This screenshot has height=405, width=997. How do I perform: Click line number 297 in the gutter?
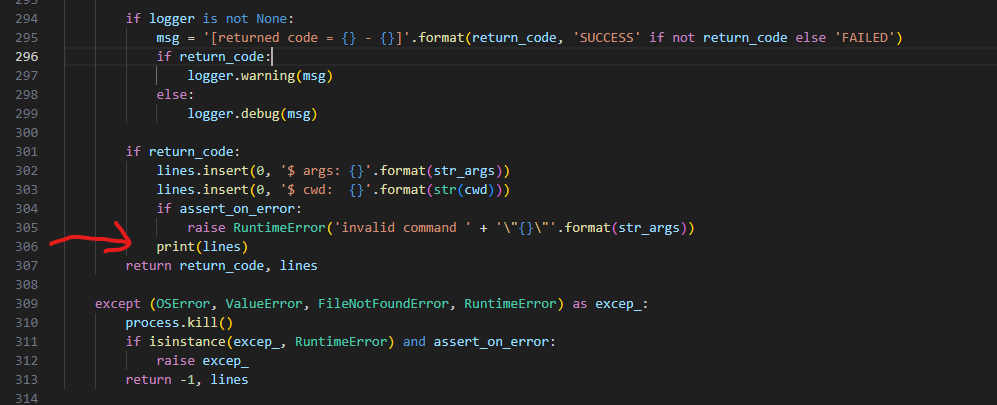point(27,76)
